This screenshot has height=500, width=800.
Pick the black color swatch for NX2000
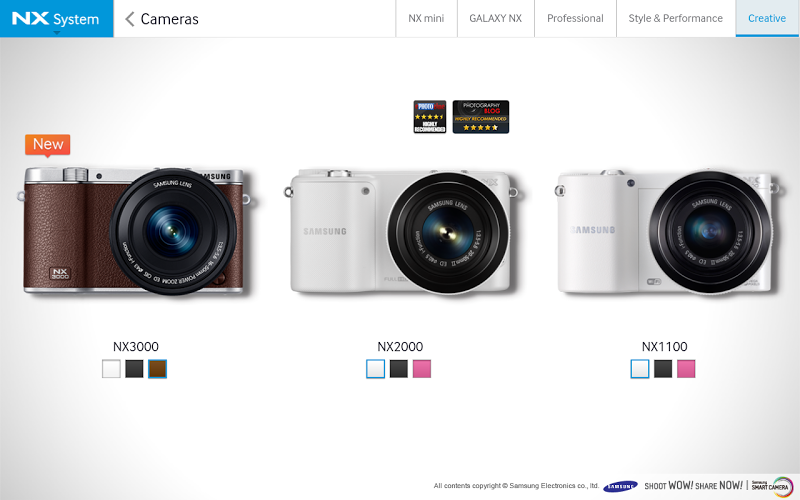(x=398, y=369)
